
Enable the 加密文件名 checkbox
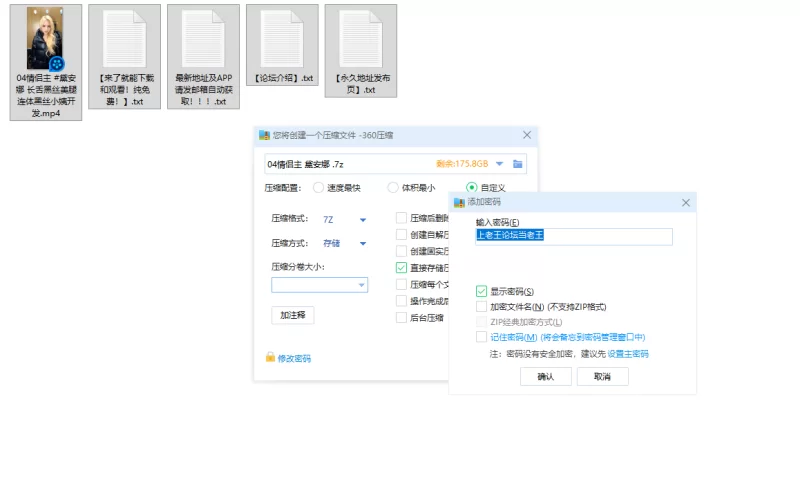click(x=482, y=307)
